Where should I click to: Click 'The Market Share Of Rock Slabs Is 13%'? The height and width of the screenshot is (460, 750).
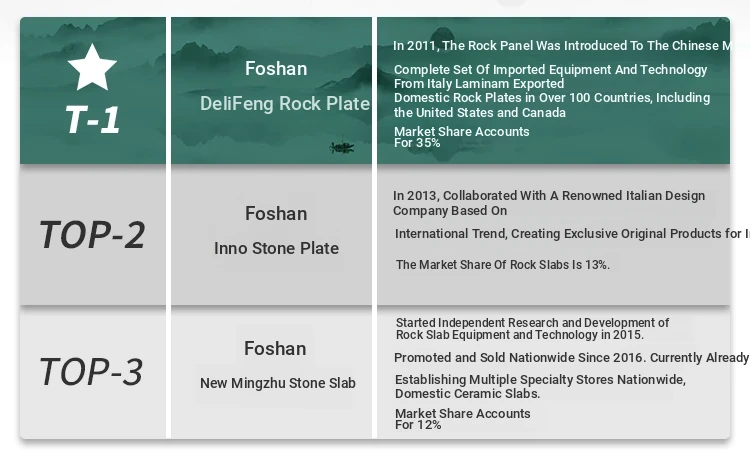click(x=503, y=265)
